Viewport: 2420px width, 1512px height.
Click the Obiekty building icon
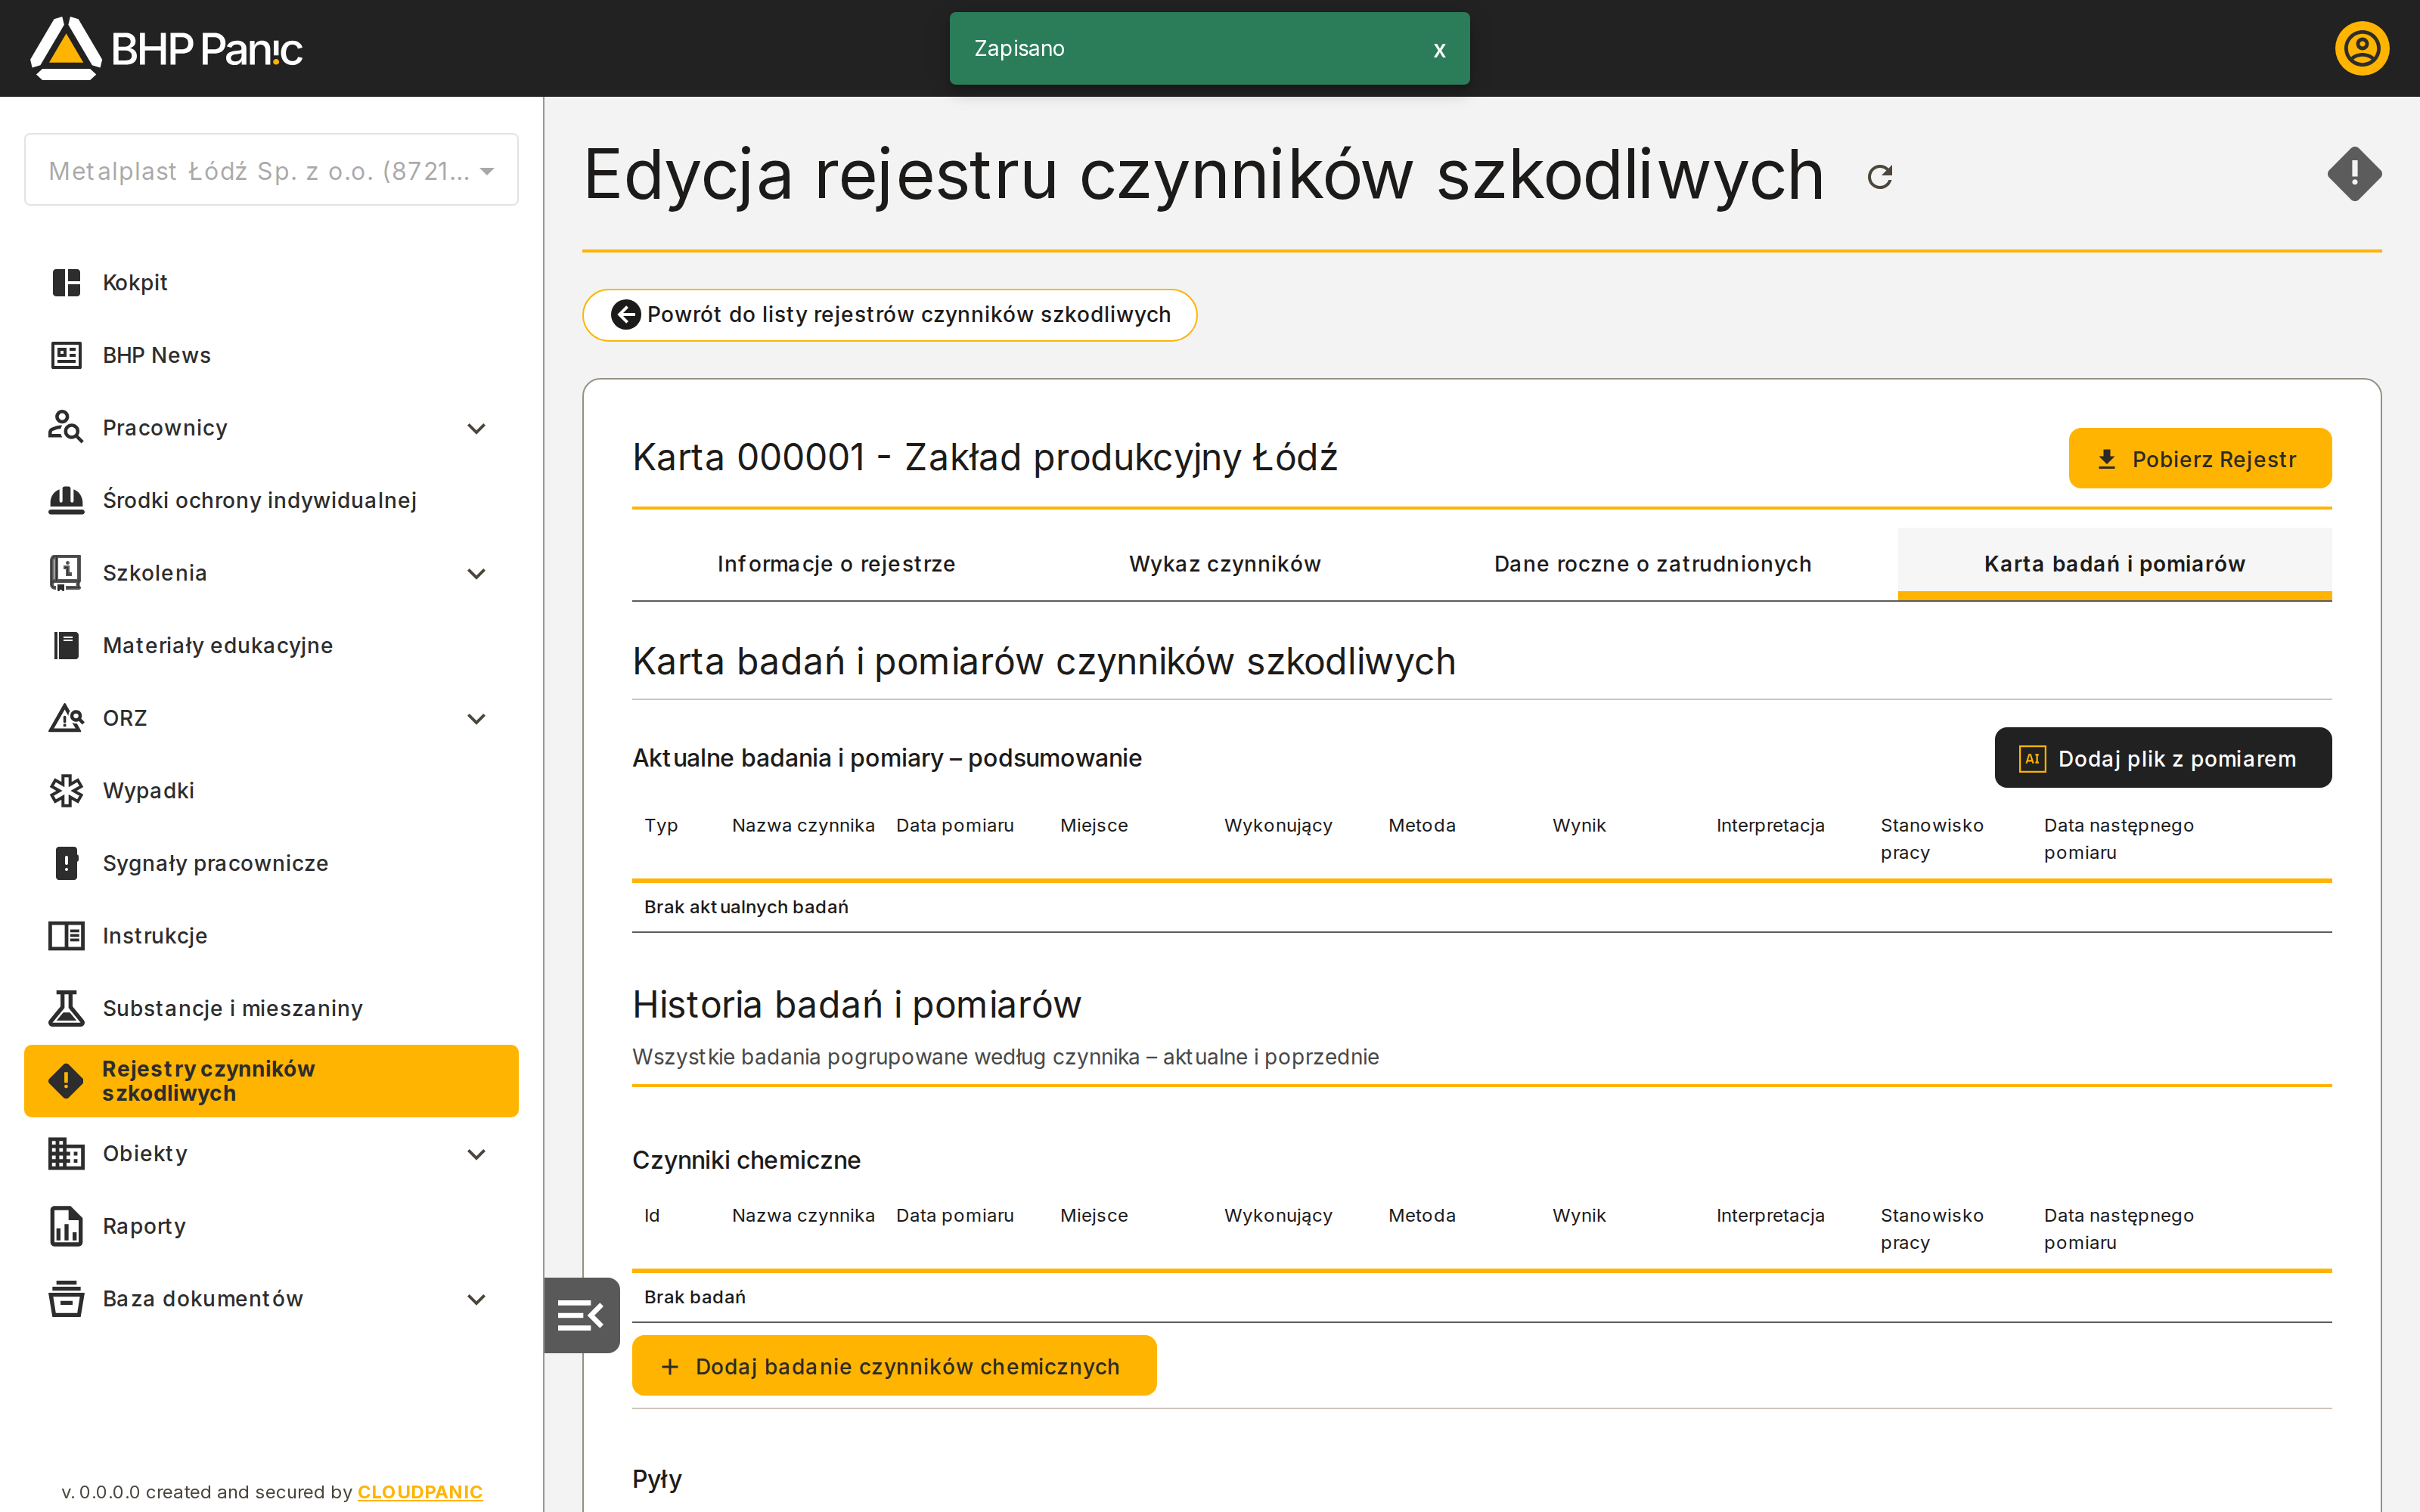point(66,1153)
